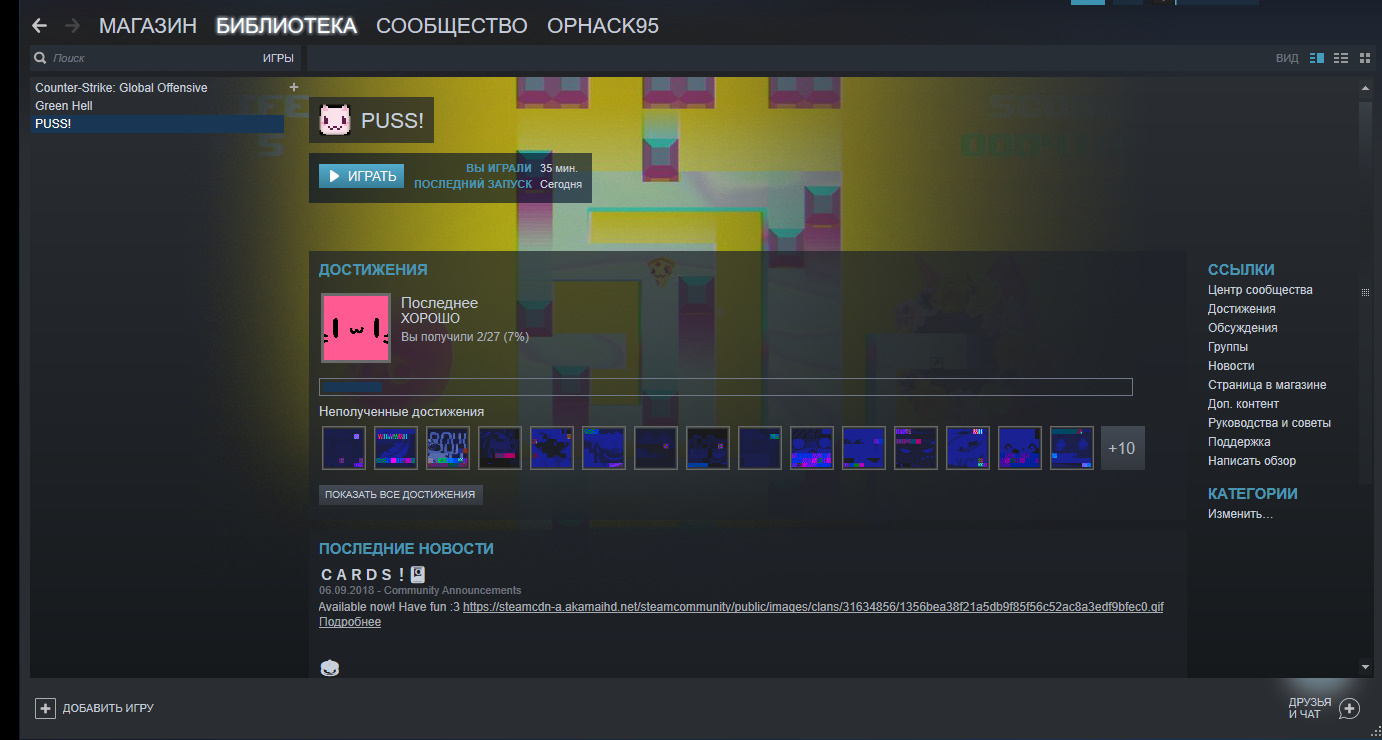
Task: Click the '35 мин.' playtime value
Action: [x=559, y=168]
